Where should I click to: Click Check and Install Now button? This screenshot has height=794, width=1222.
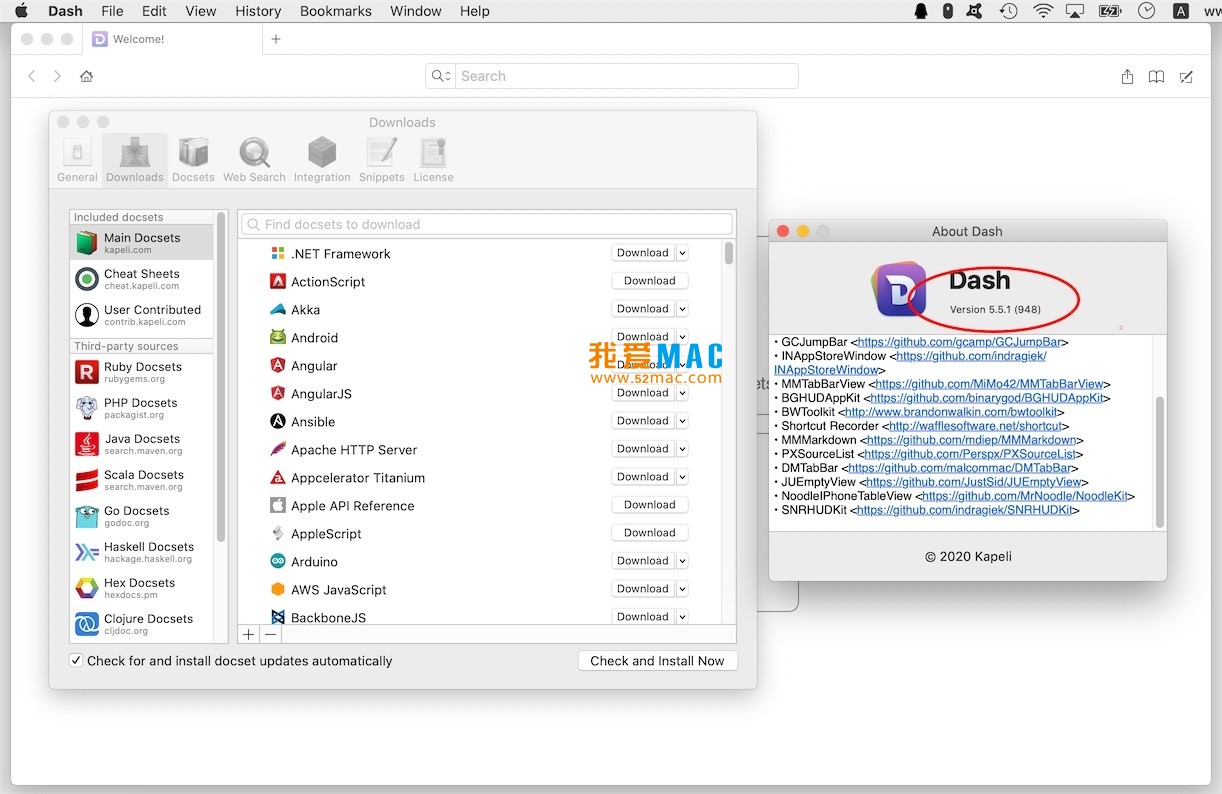pos(657,661)
